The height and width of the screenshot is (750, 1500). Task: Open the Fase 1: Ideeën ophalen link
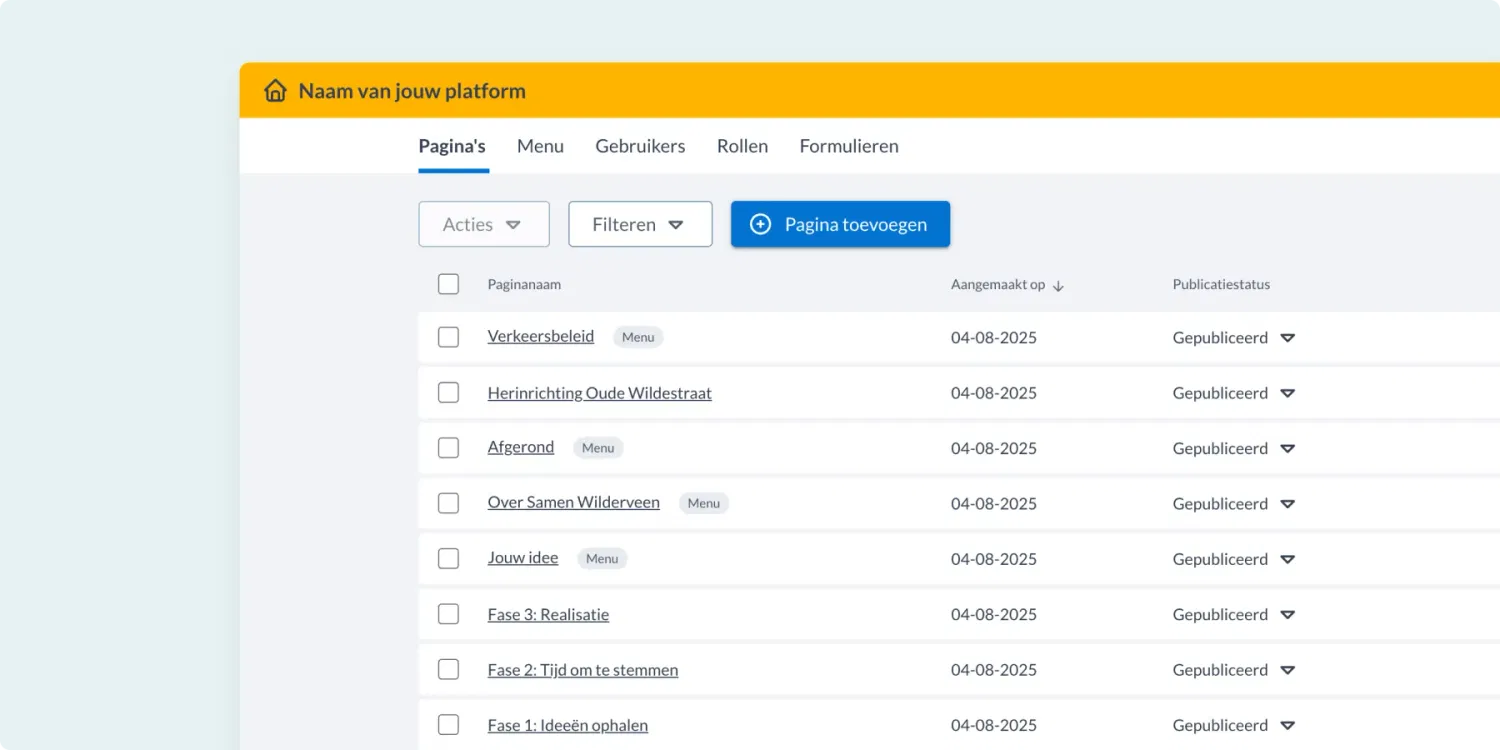point(568,726)
